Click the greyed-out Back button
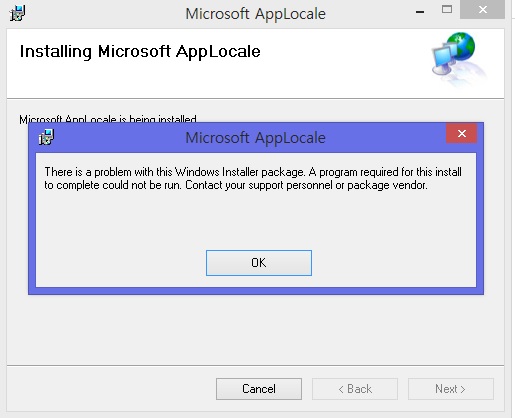Screen dimensions: 515x418 355,389
